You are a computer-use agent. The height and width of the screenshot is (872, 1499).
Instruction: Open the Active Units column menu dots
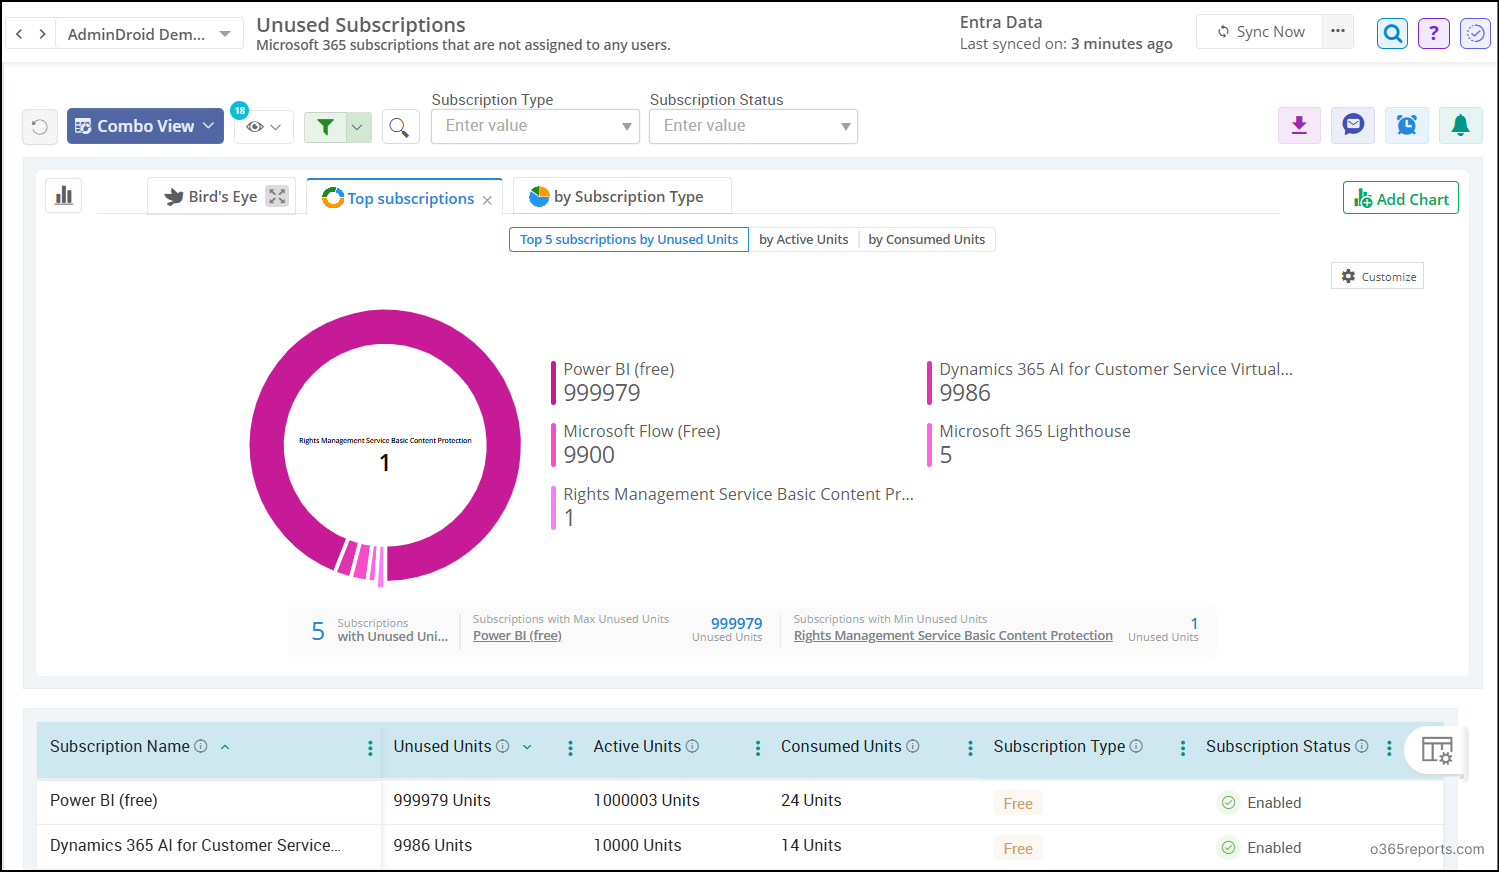[758, 748]
